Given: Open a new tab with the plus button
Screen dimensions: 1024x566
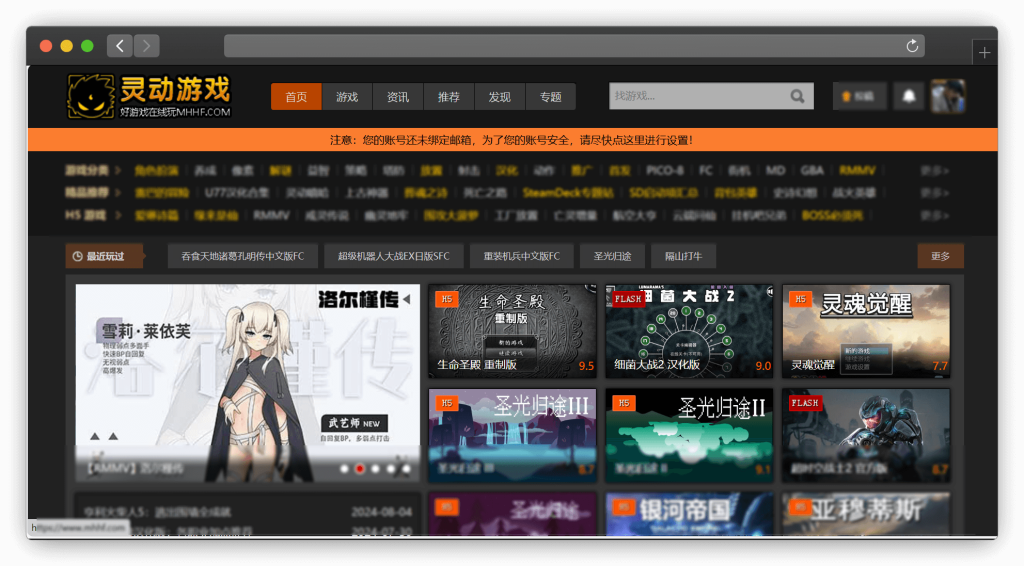Looking at the screenshot, I should (x=984, y=53).
